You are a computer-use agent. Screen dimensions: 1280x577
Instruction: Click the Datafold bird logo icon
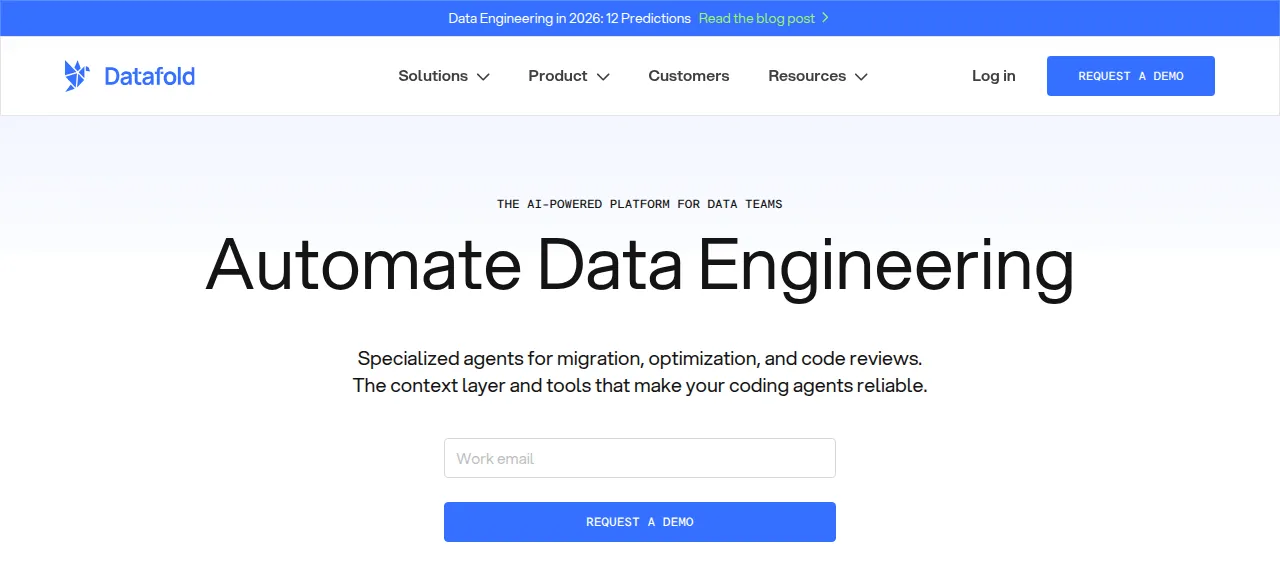[x=77, y=76]
